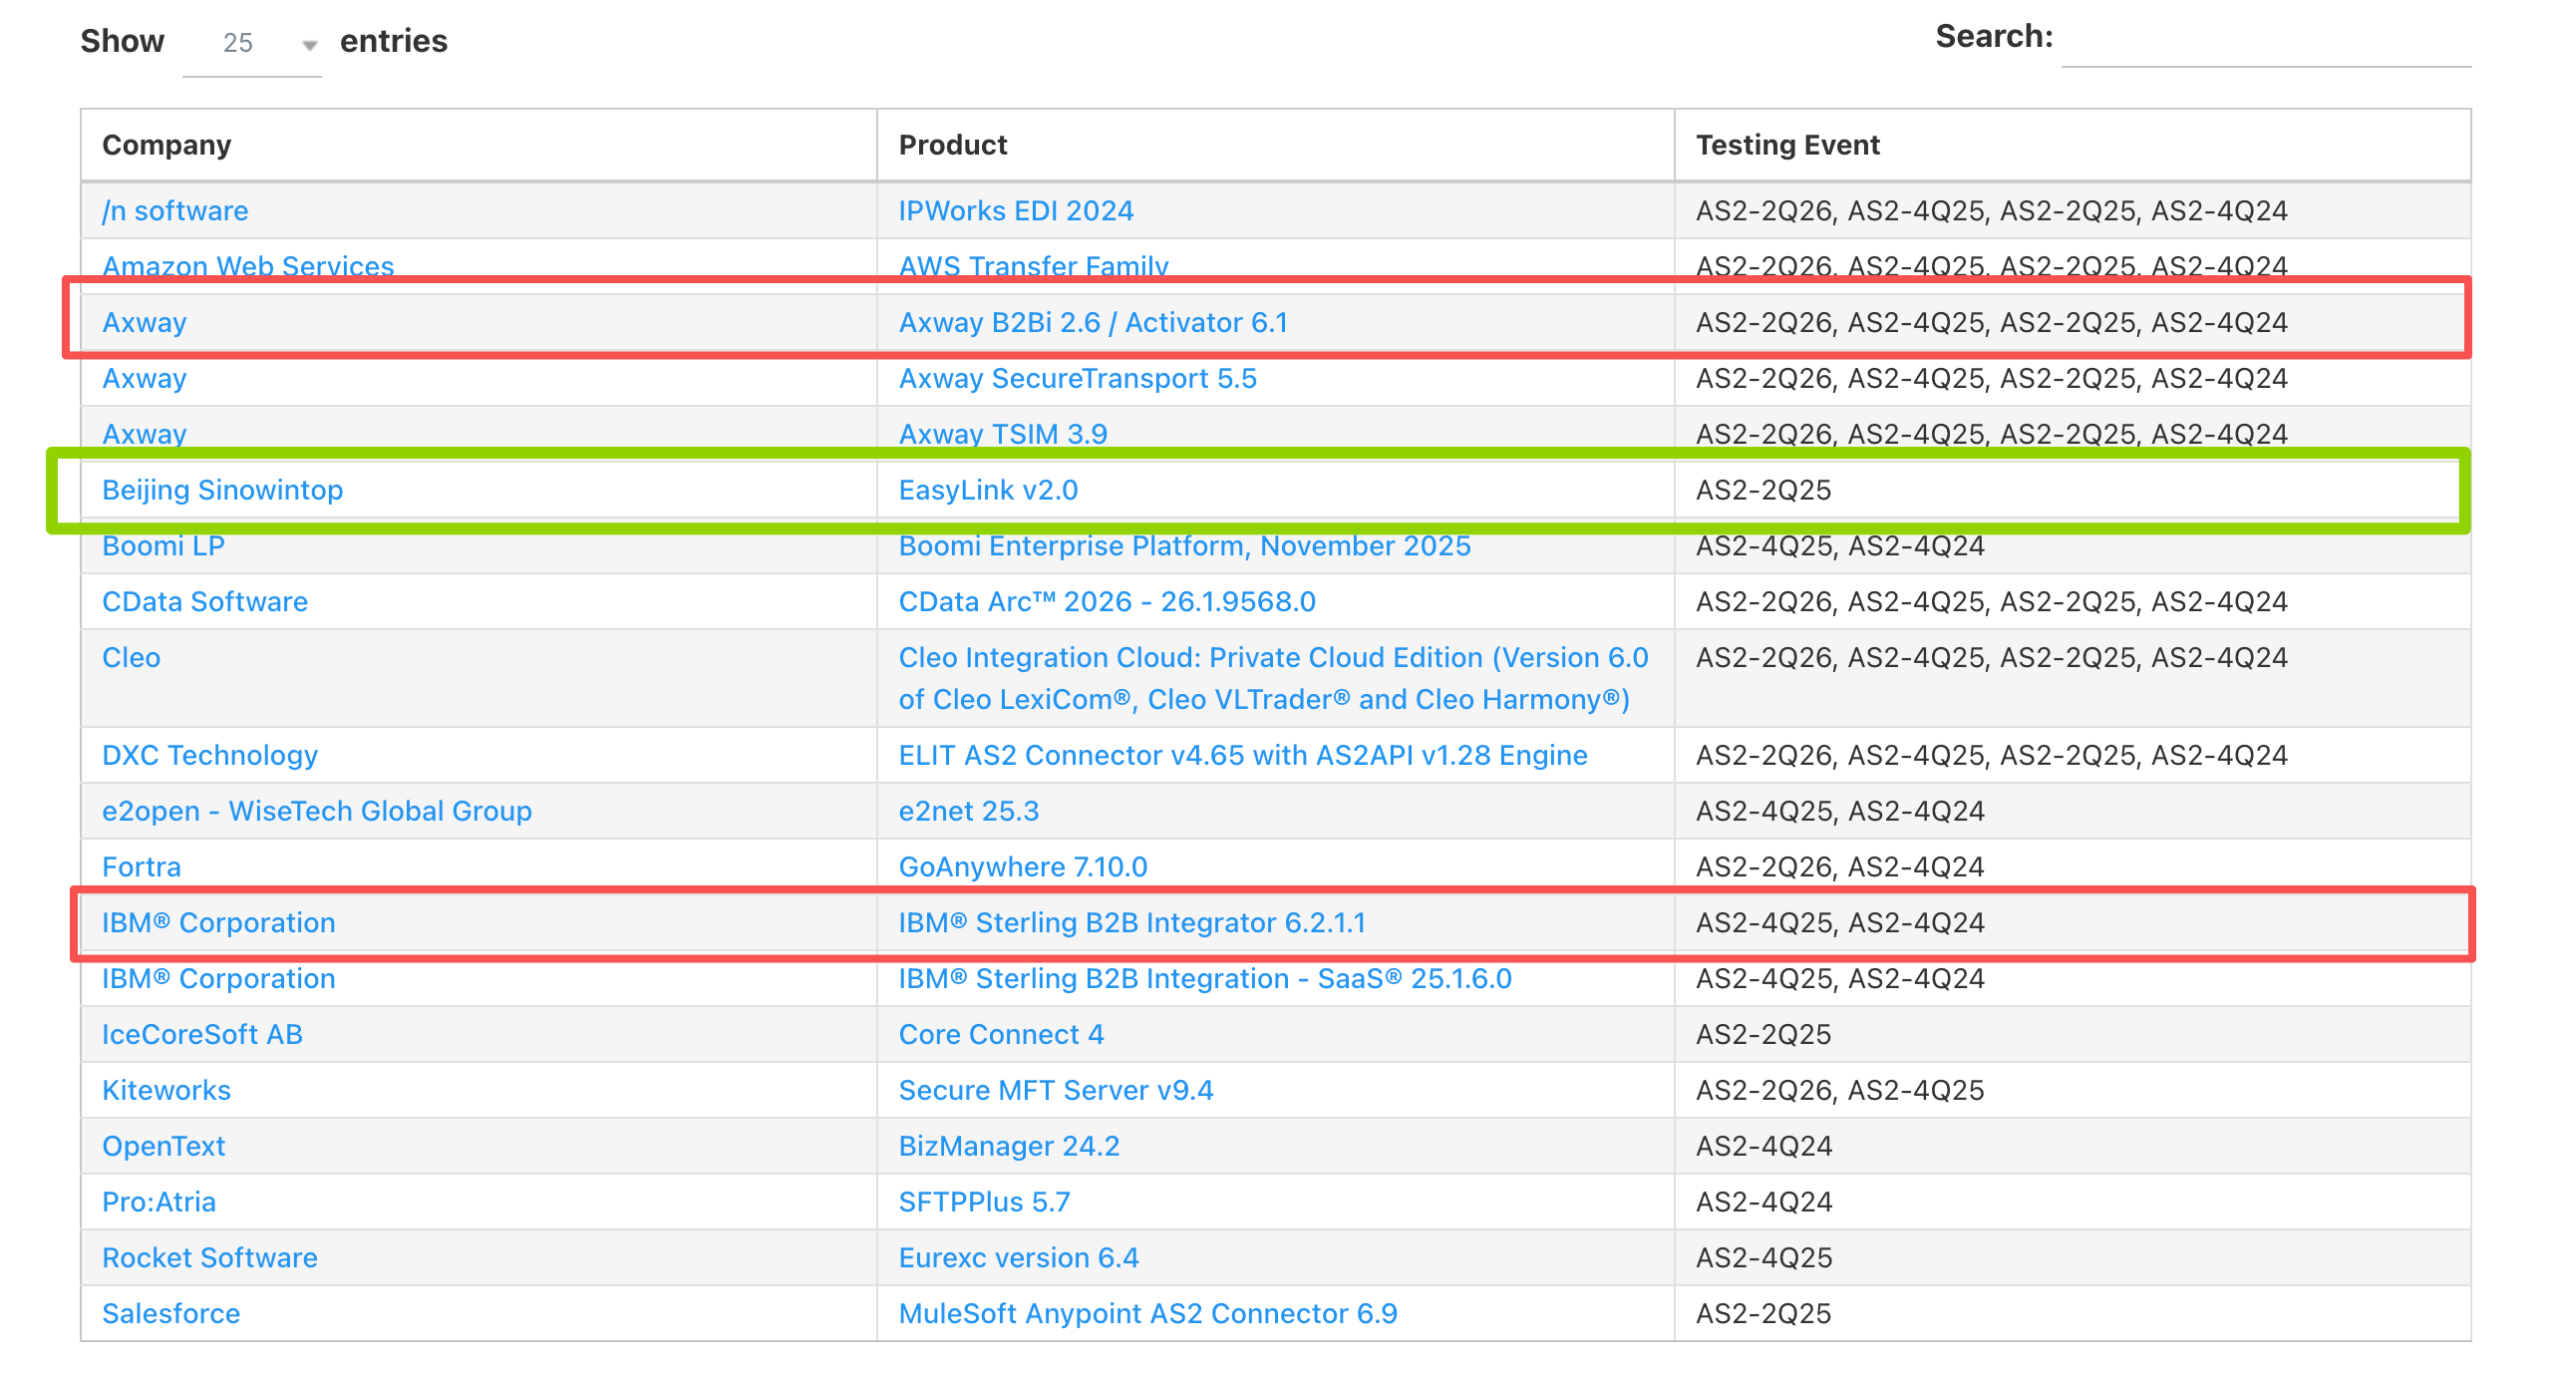Open the EasyLink v2.0 product link
Viewport: 2560px width, 1376px height.
[988, 490]
